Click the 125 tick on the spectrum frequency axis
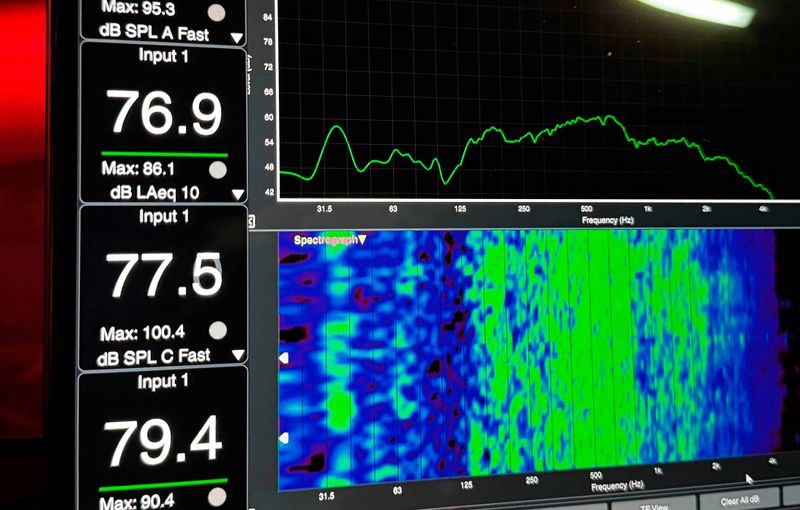Screen dimensions: 800x510 [x=460, y=209]
